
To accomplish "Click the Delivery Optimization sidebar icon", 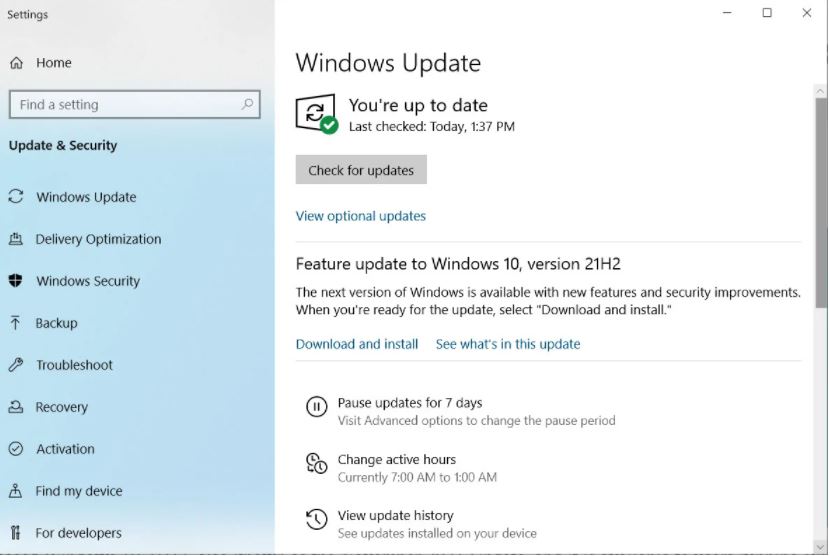I will (x=16, y=239).
